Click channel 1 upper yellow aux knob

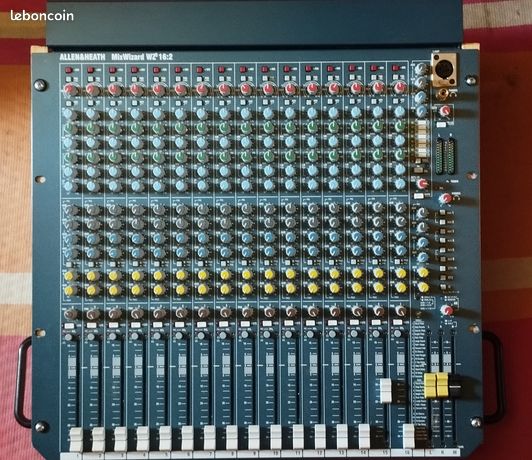tap(70, 275)
